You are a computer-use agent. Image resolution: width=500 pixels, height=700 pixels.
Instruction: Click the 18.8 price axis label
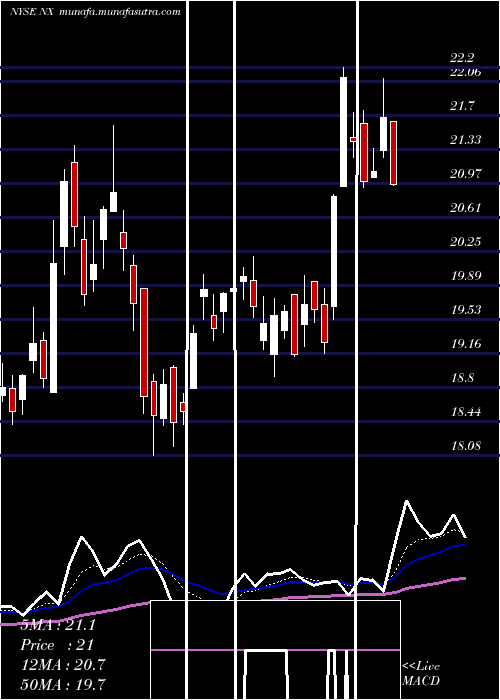click(462, 378)
